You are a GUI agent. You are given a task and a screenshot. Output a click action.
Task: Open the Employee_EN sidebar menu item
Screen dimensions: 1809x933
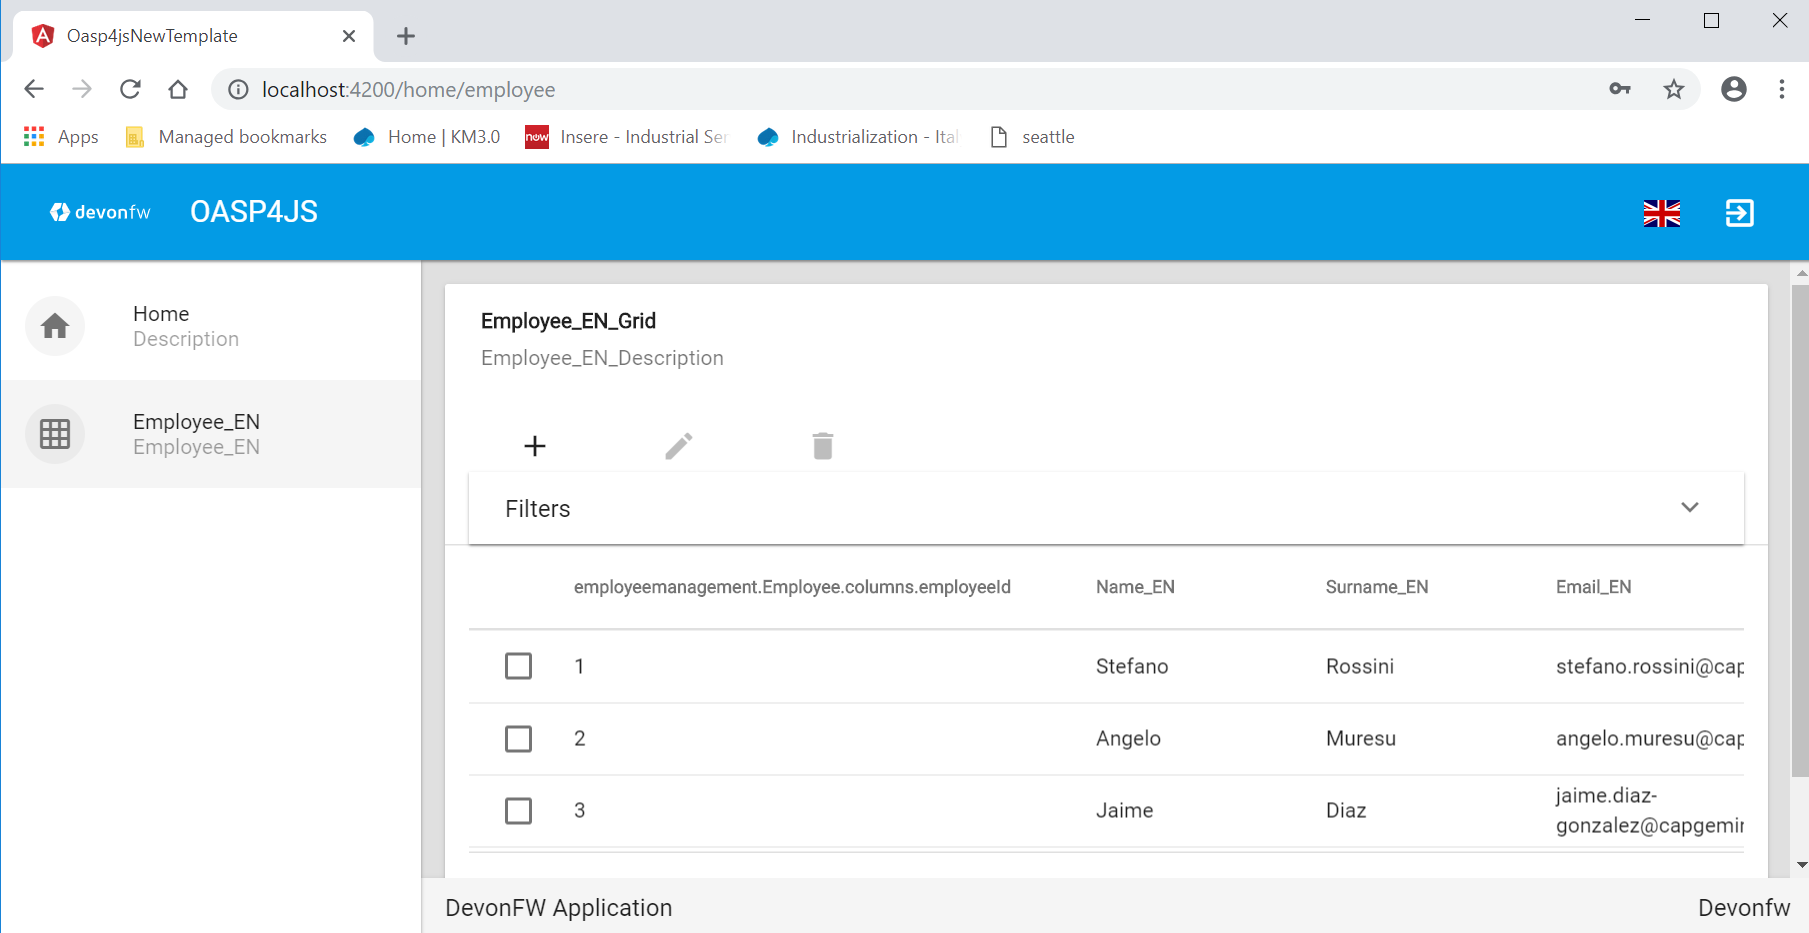tap(196, 434)
